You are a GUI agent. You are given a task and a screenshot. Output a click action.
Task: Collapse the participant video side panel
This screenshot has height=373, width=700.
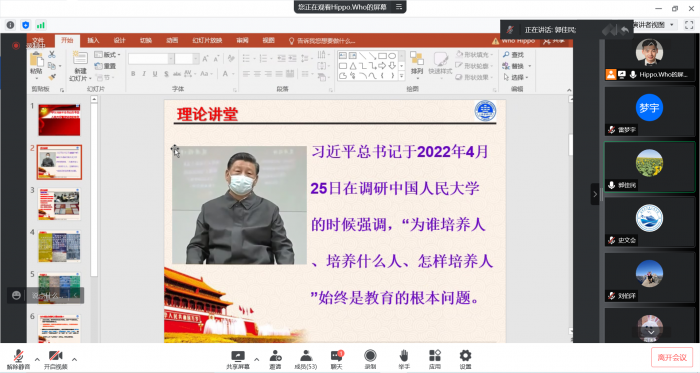click(595, 194)
